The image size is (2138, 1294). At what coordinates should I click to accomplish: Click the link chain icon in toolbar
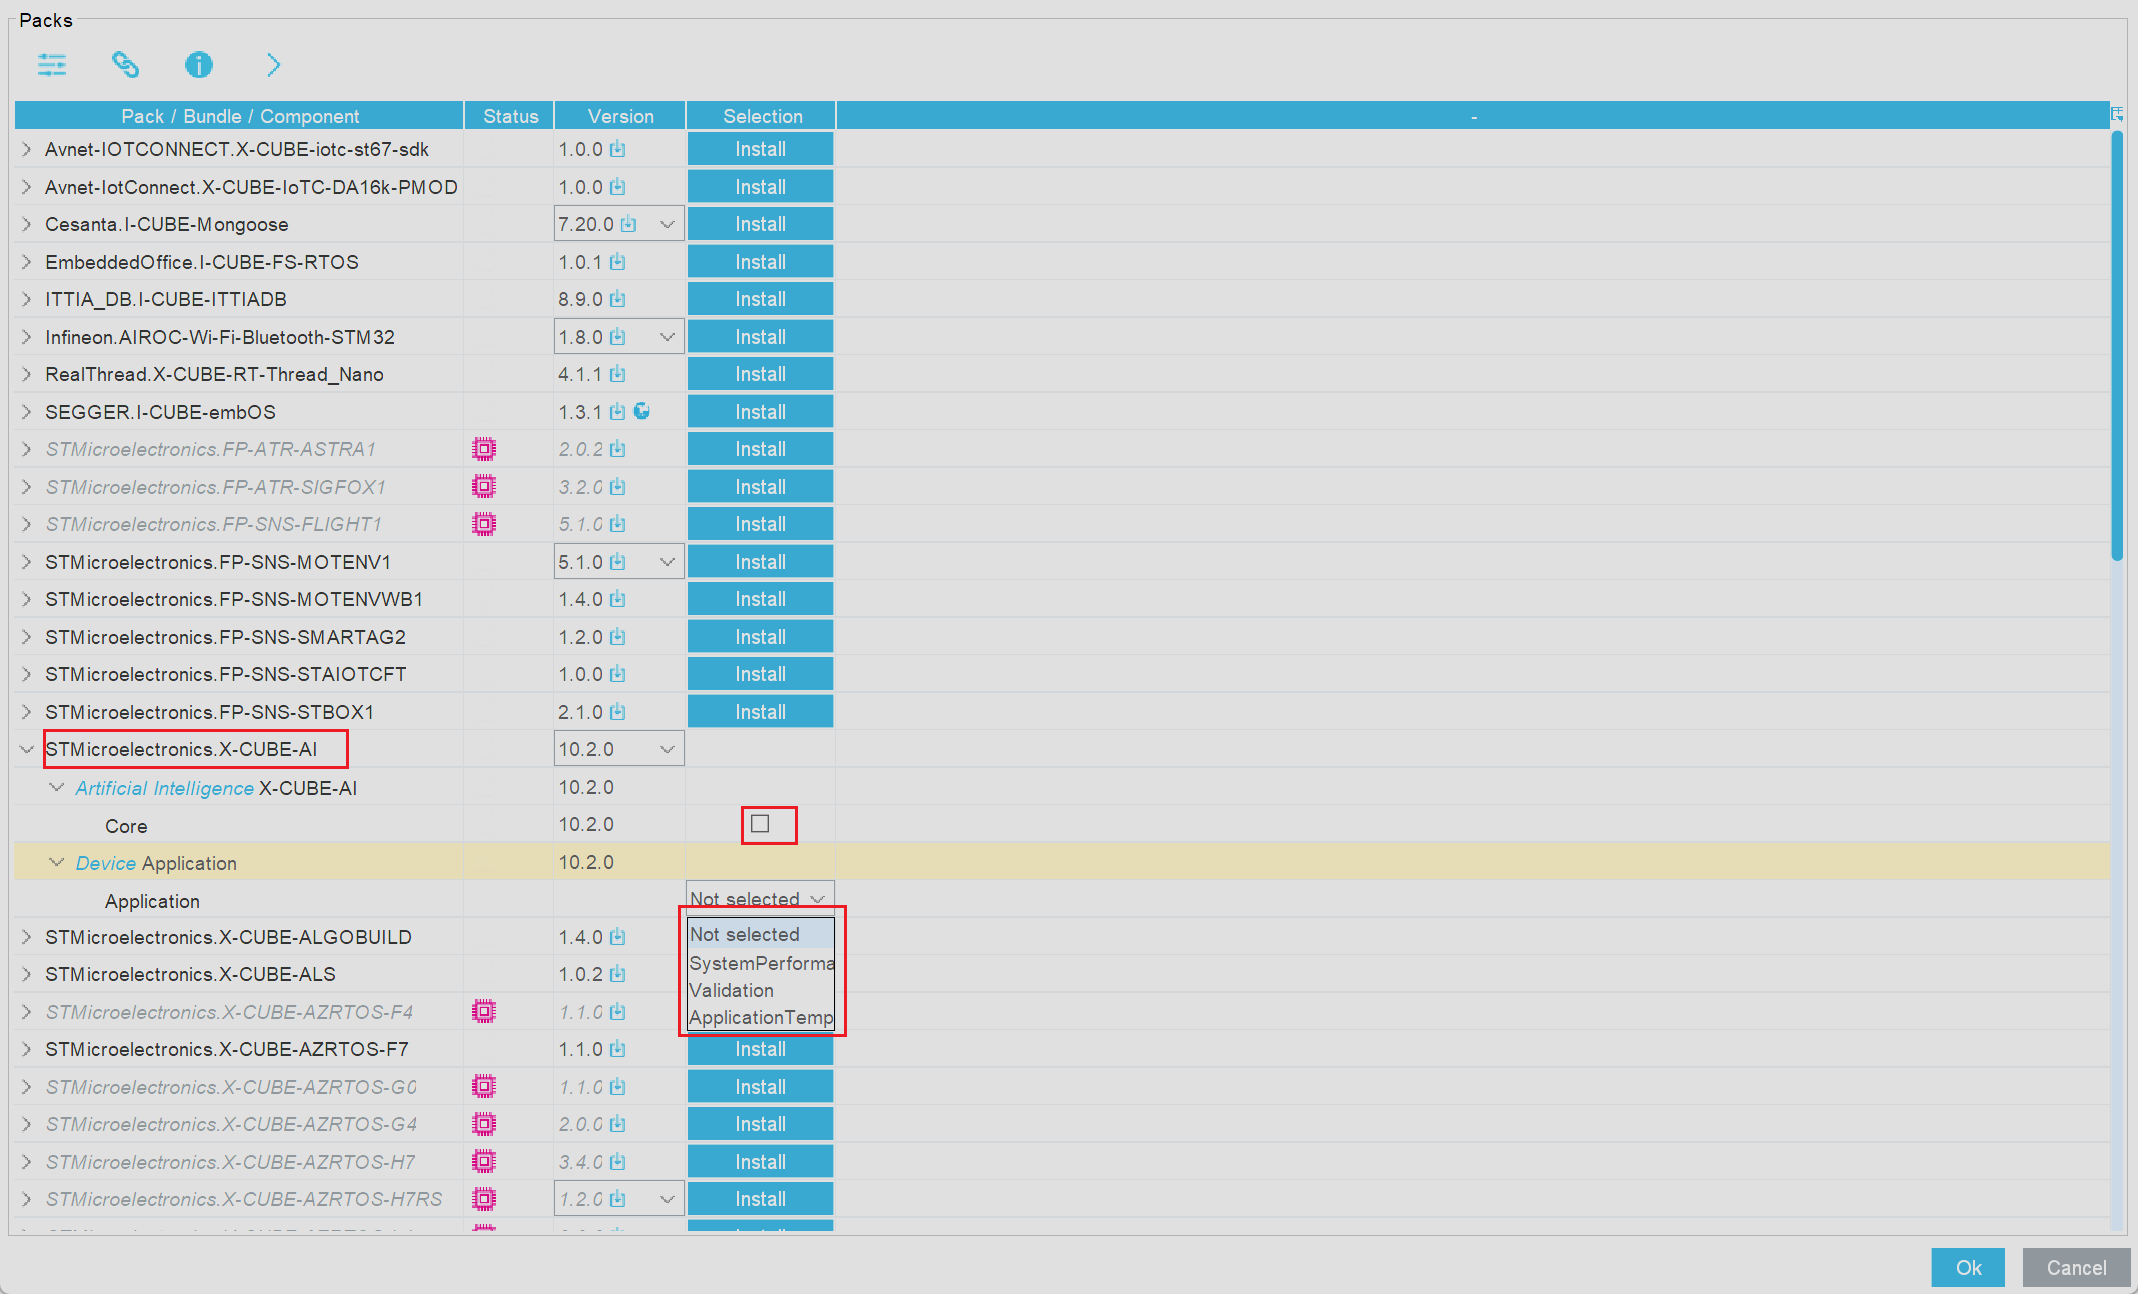tap(125, 65)
